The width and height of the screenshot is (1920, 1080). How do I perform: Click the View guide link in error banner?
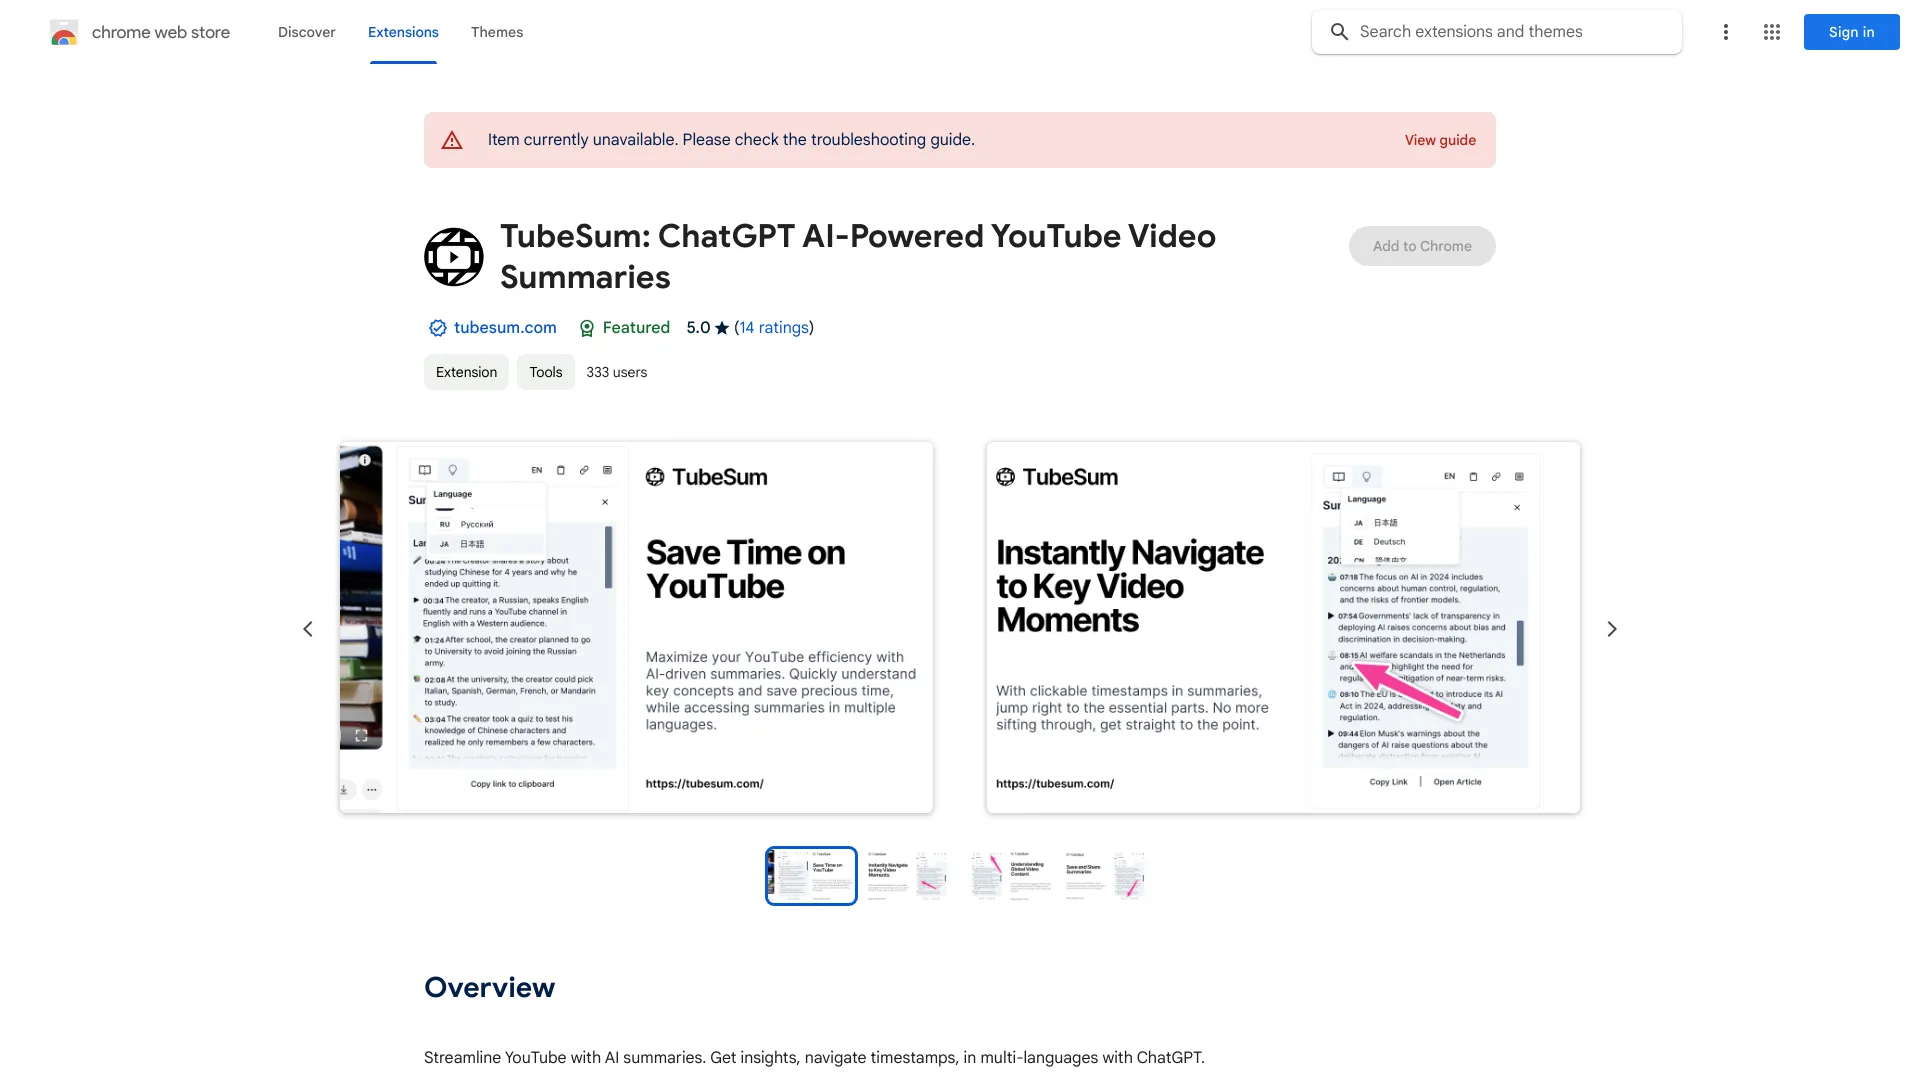point(1440,140)
